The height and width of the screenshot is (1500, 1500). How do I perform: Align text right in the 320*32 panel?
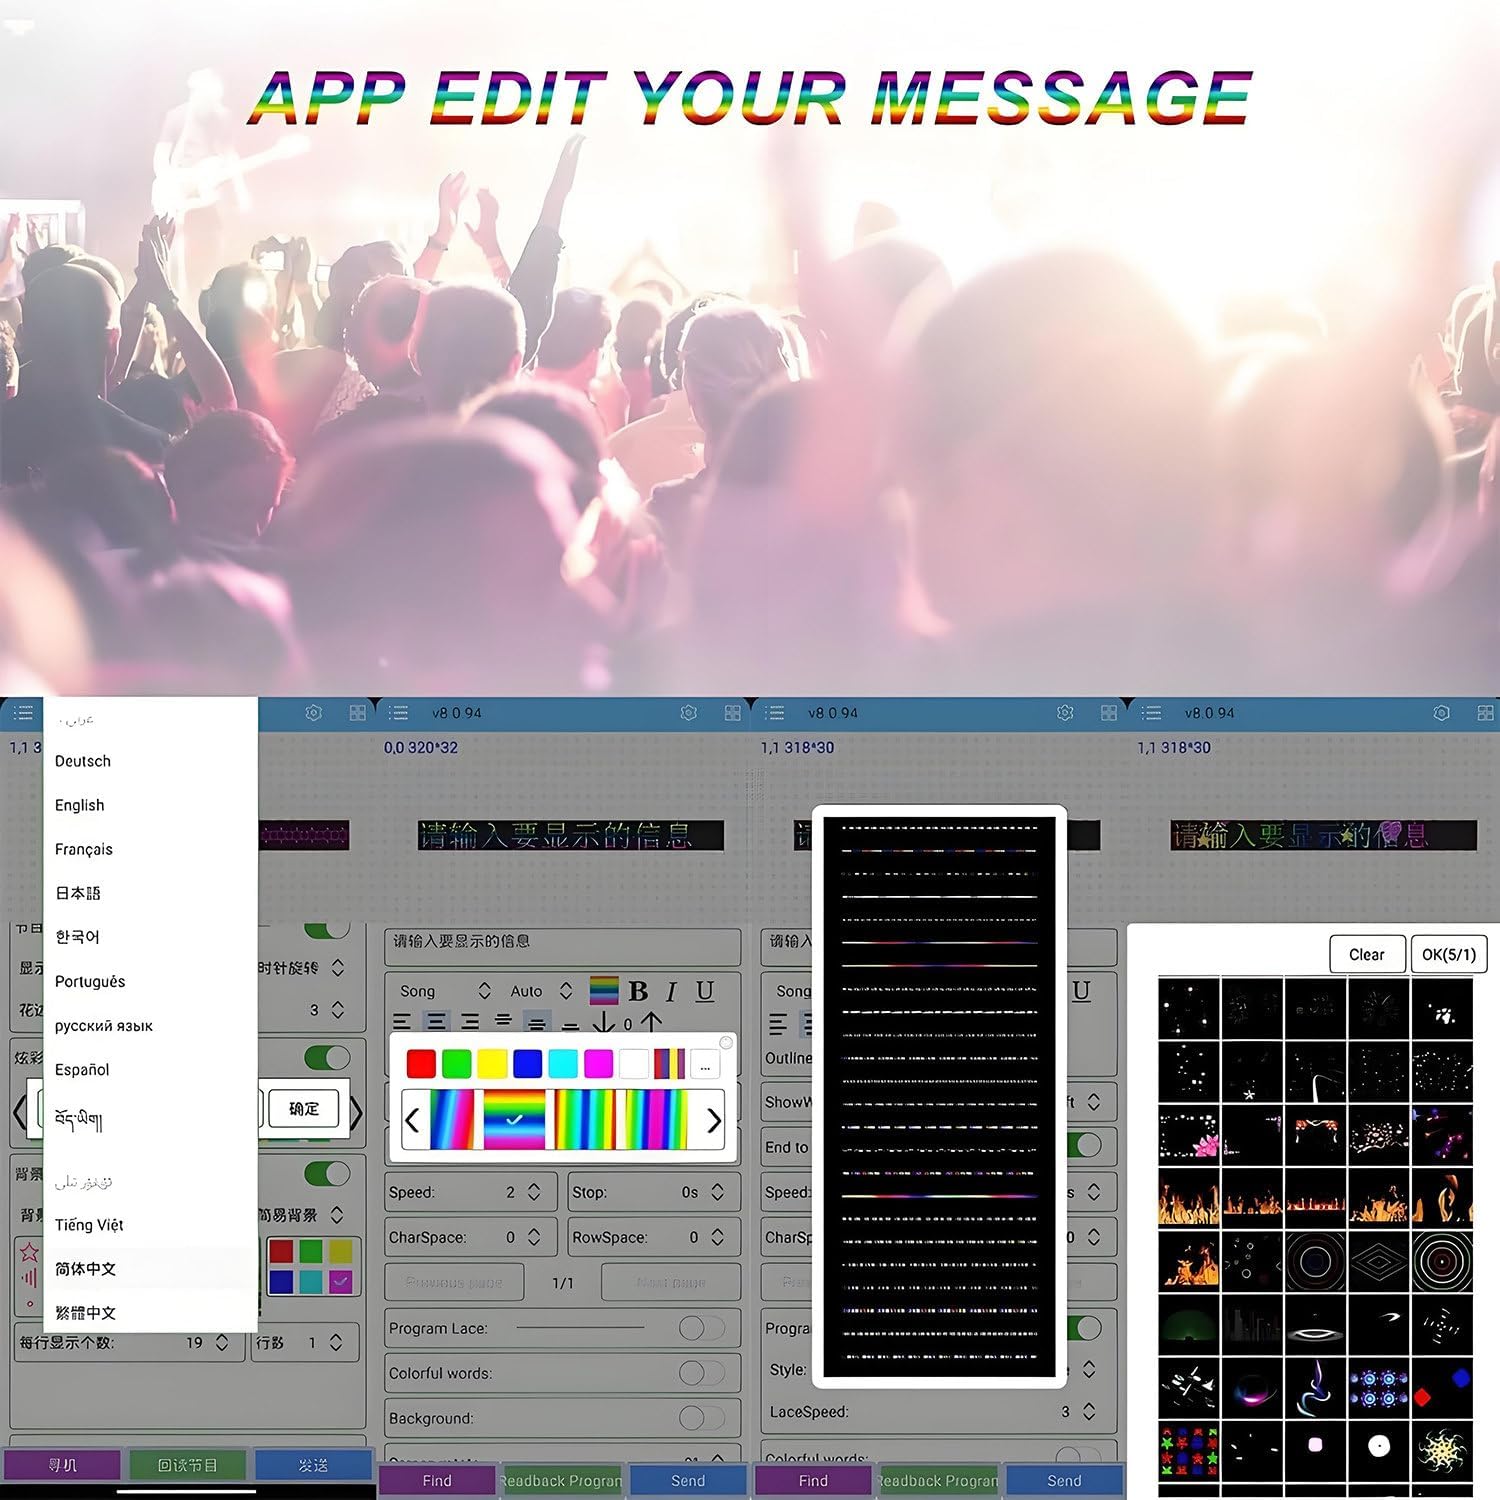tap(470, 1022)
